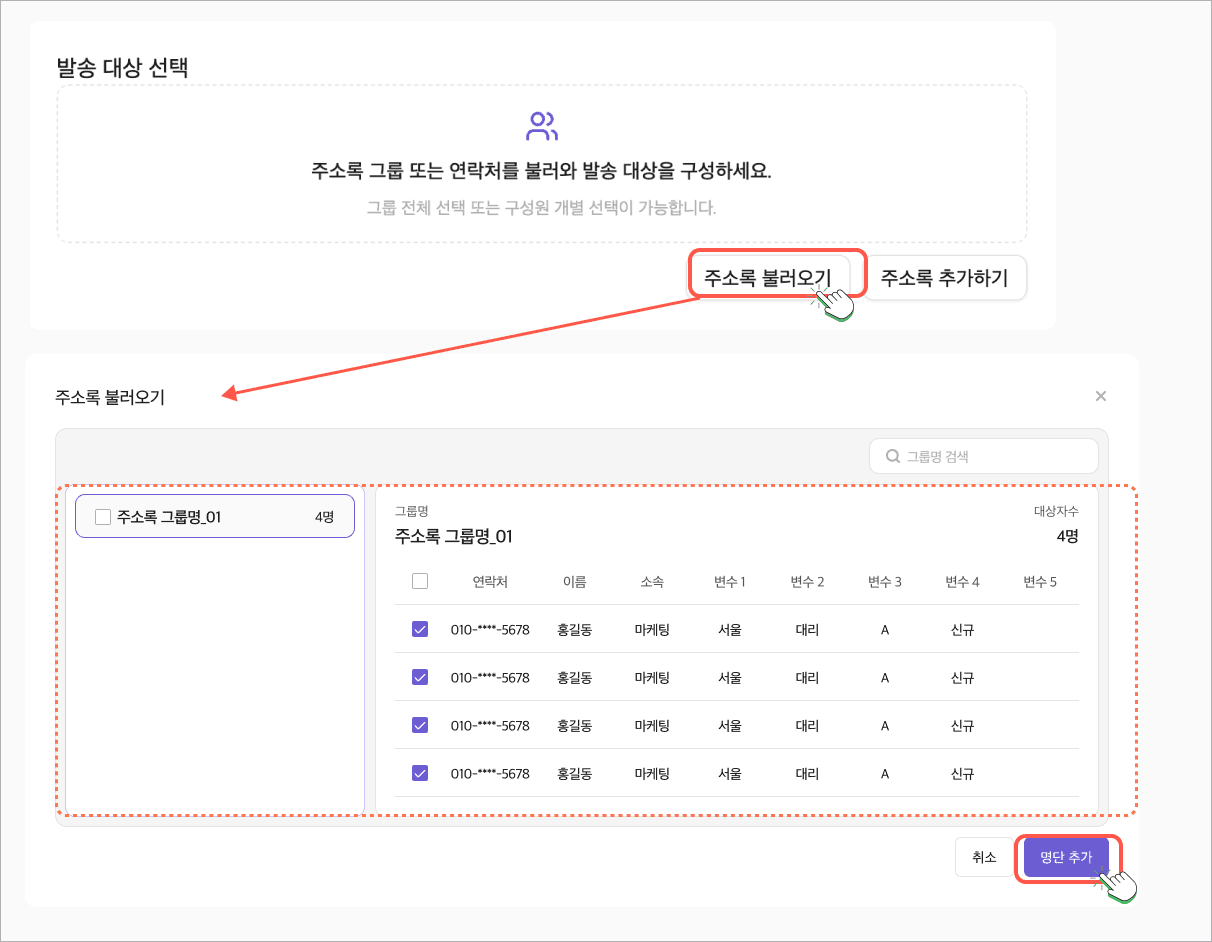Image resolution: width=1212 pixels, height=942 pixels.
Task: Click the 이름 column header
Action: [574, 582]
